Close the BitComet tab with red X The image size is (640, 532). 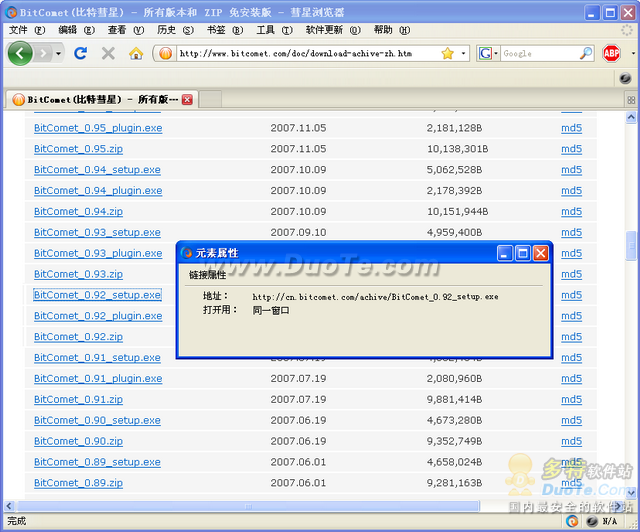(187, 99)
